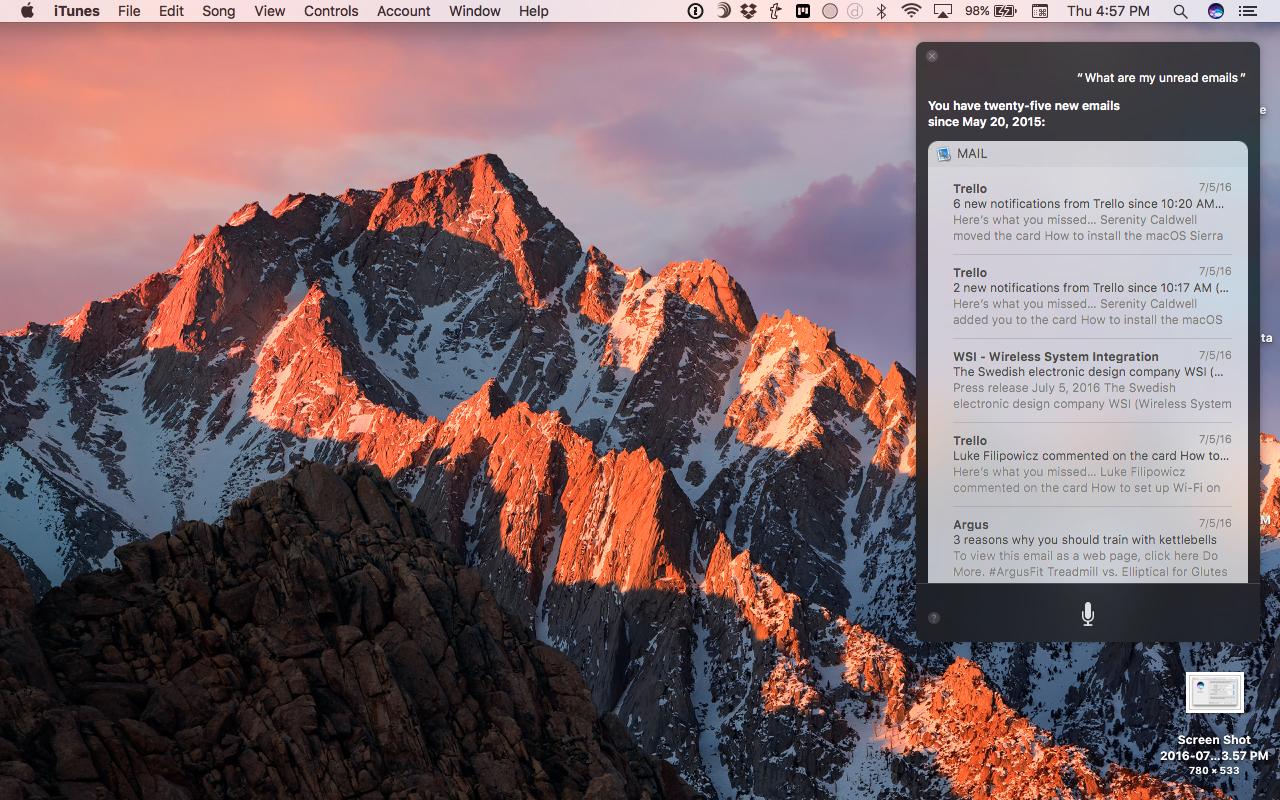Select the Screen Shot file thumbnail on desktop
Image resolution: width=1280 pixels, height=800 pixels.
tap(1215, 692)
